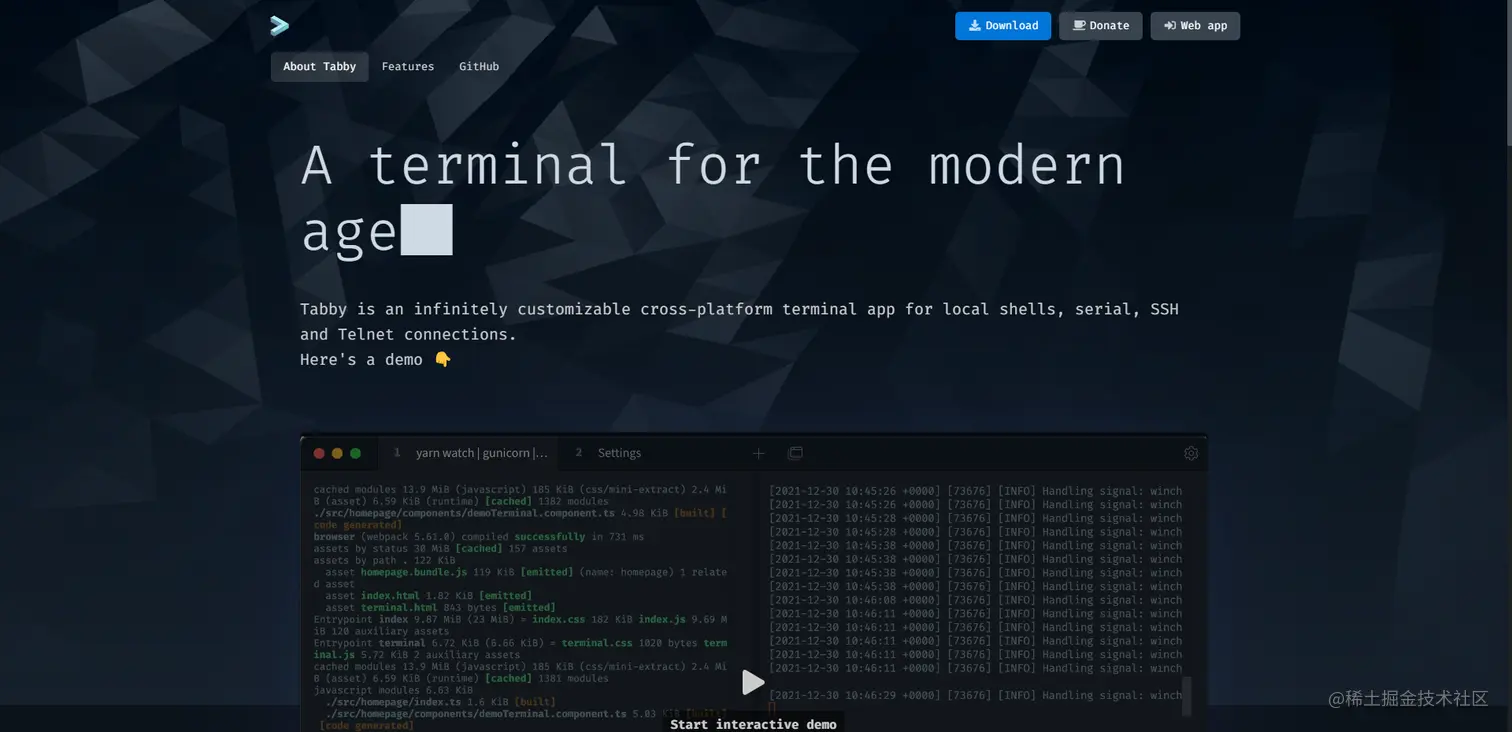This screenshot has height=732, width=1512.
Task: Click the demo terminal scrollbar
Action: [1187, 697]
